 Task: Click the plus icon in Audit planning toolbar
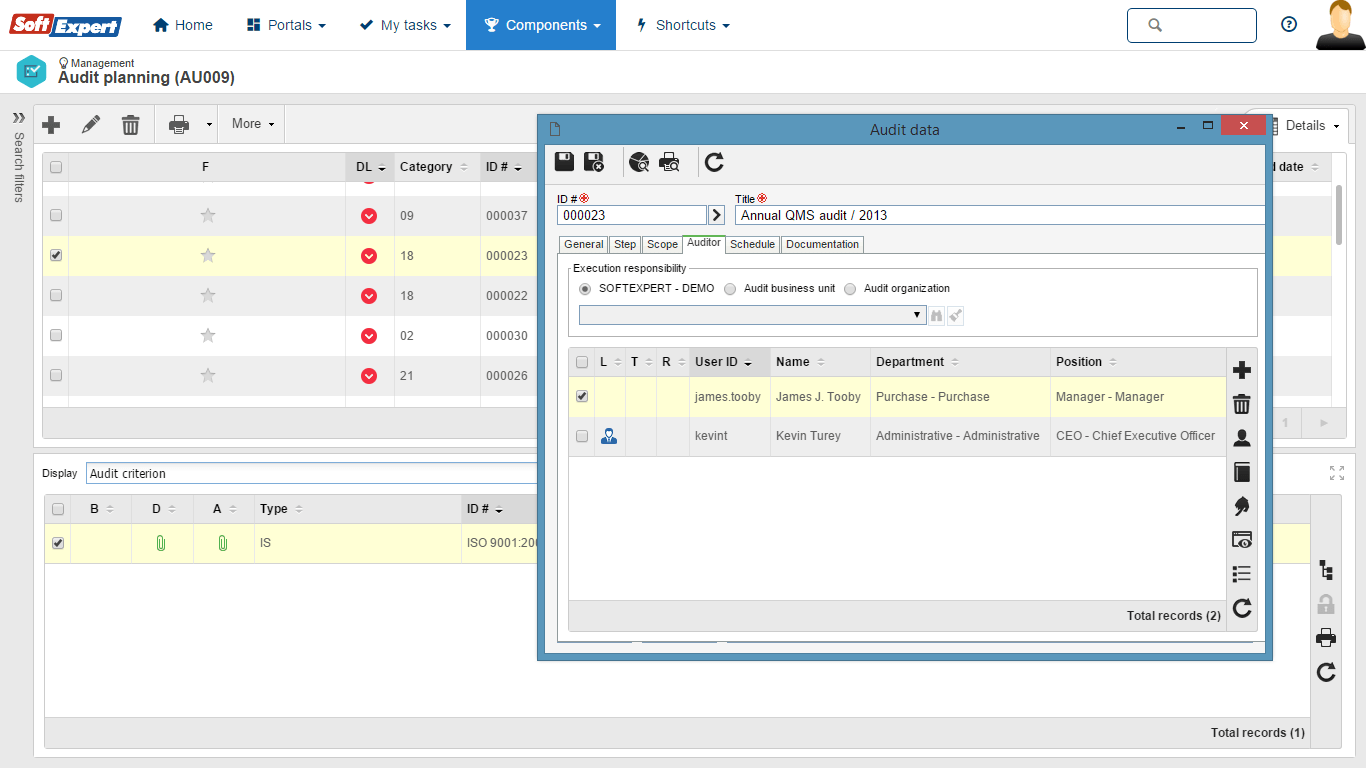tap(51, 124)
